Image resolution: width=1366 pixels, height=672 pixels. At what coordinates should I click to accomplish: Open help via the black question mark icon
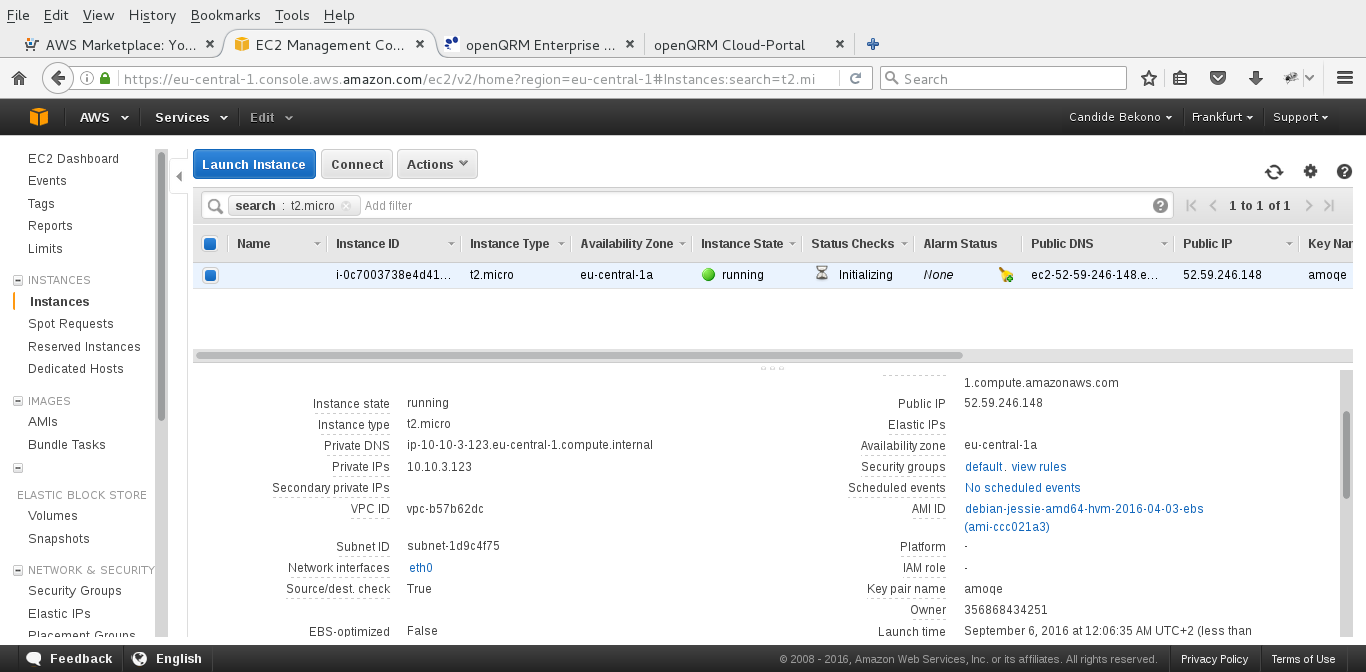pos(1344,172)
